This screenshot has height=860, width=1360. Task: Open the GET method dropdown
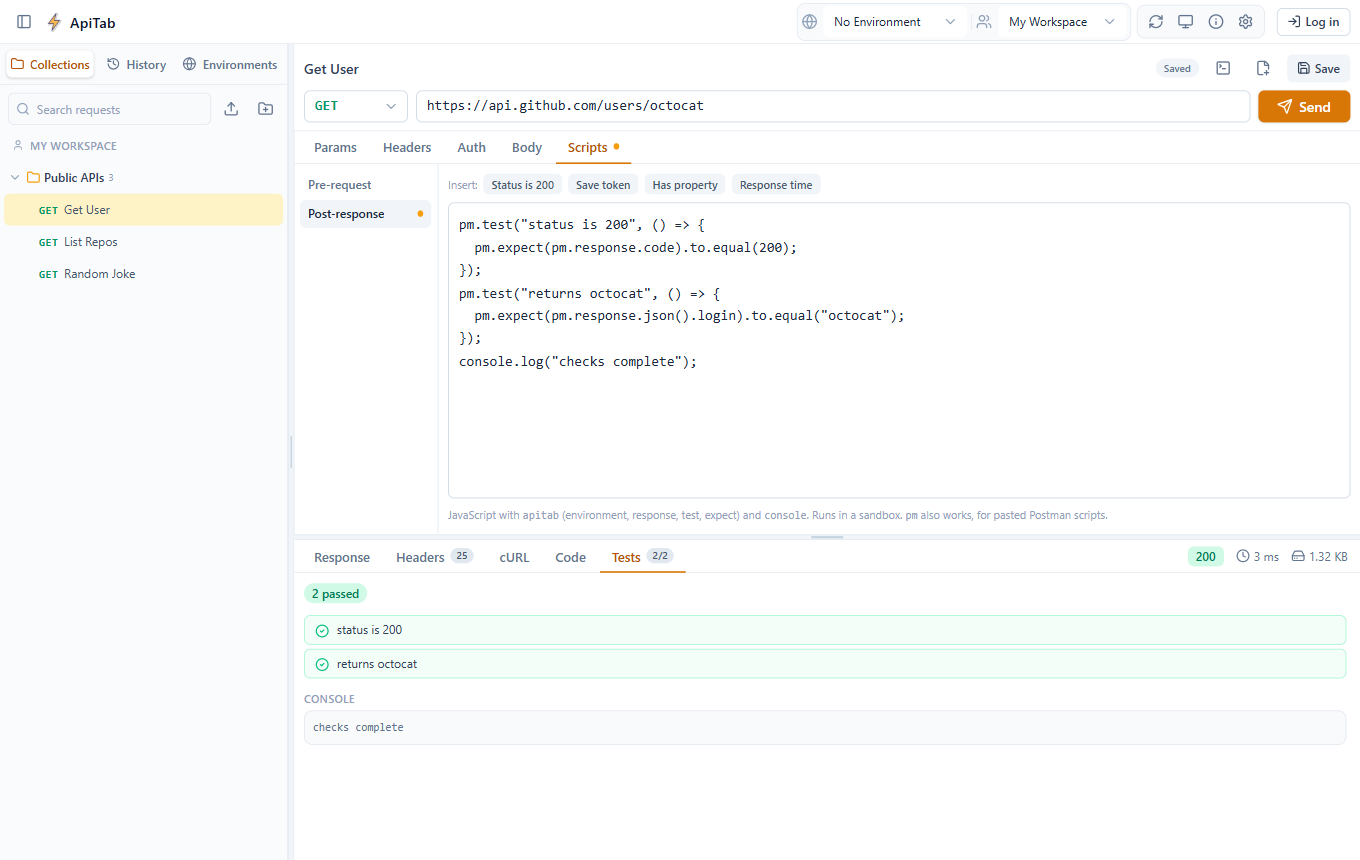click(x=356, y=106)
